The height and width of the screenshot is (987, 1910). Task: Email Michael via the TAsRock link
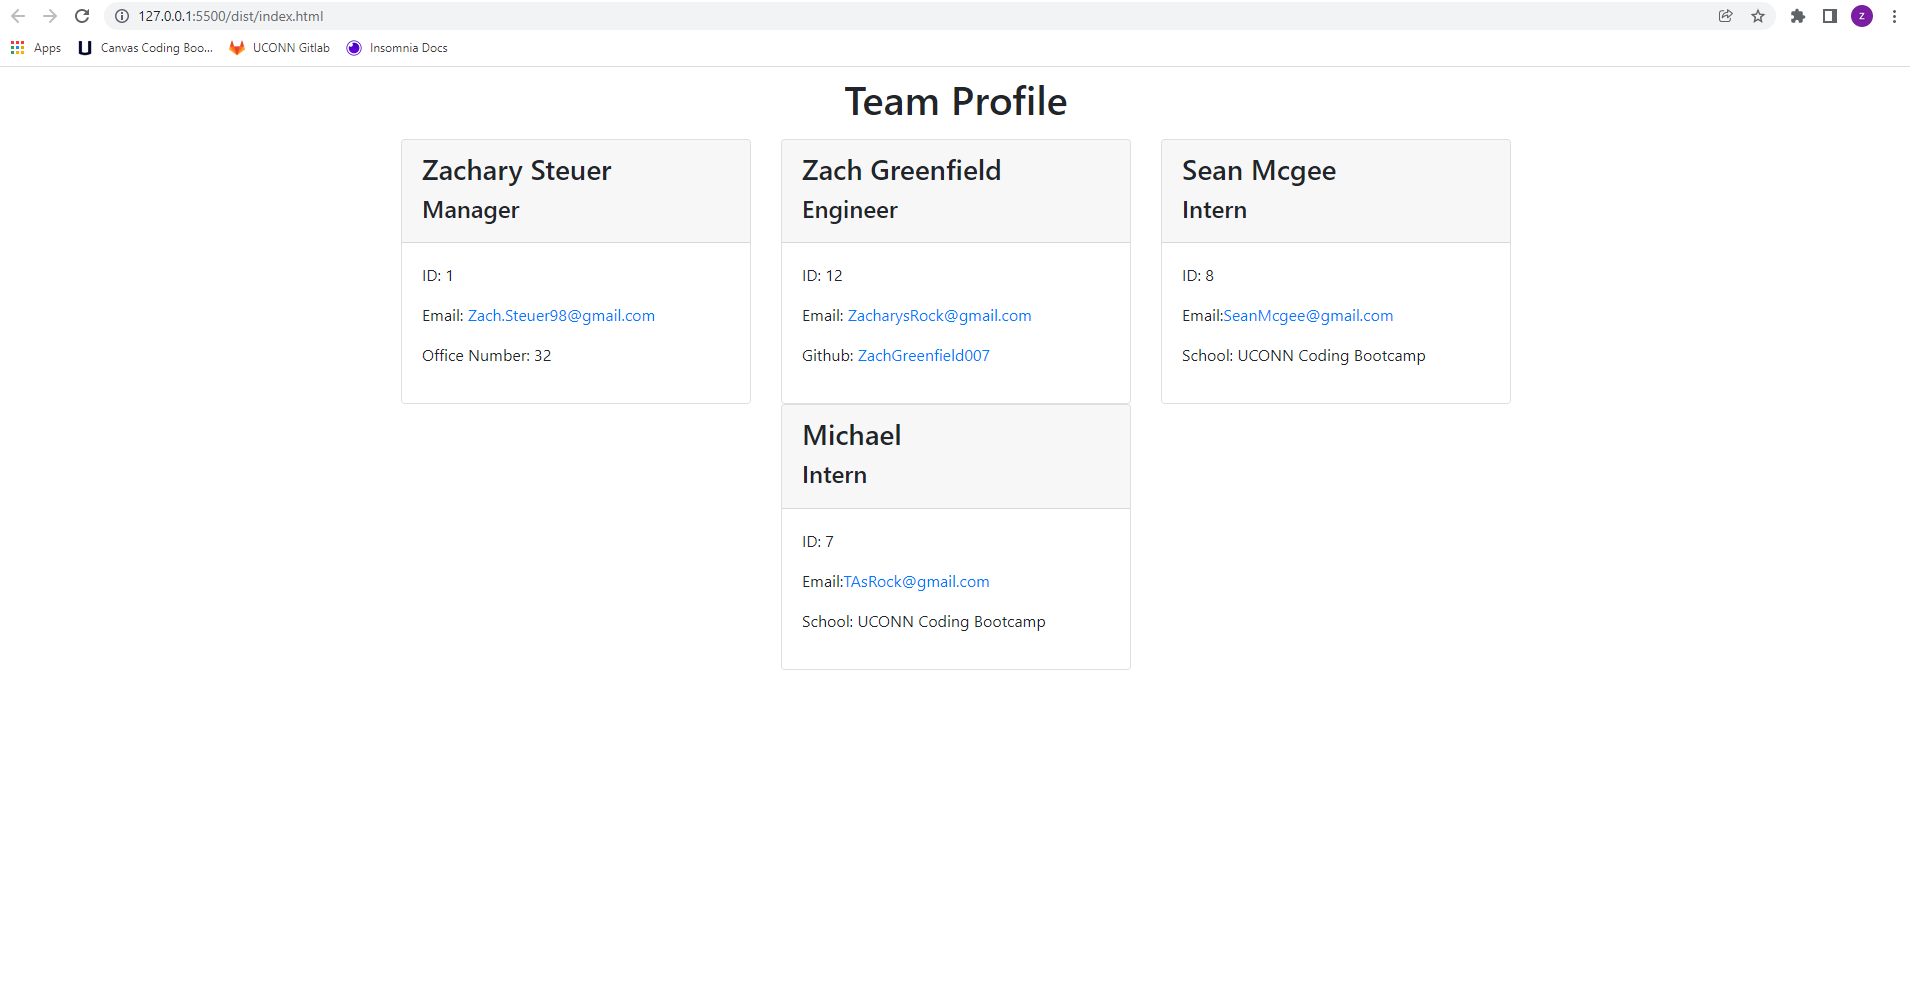click(915, 581)
